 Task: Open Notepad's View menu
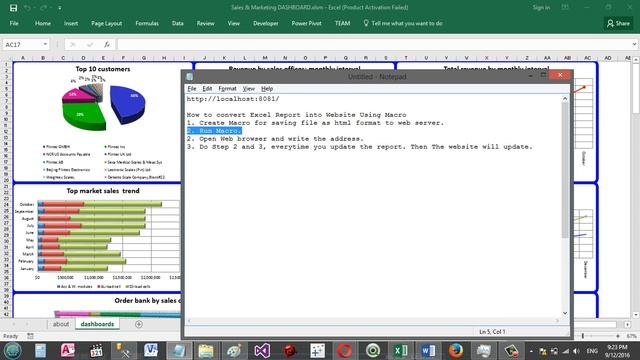(x=249, y=89)
